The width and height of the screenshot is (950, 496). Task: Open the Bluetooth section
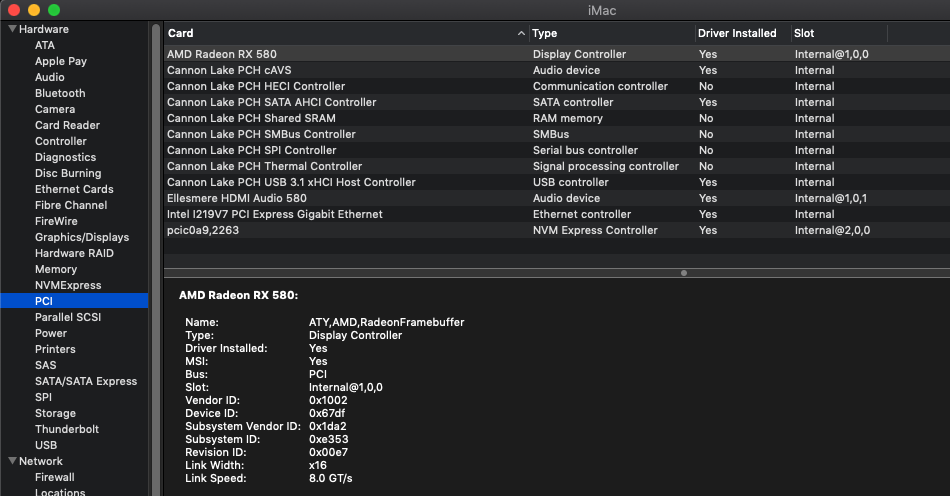point(60,93)
